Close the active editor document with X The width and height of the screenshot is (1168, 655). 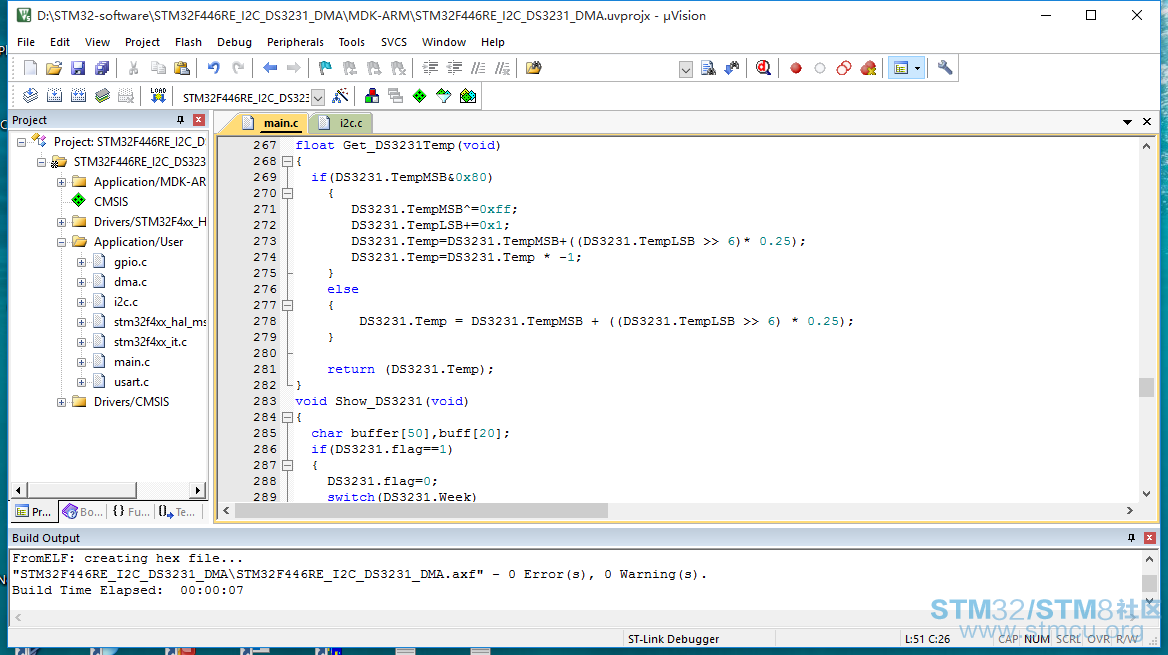click(1147, 121)
